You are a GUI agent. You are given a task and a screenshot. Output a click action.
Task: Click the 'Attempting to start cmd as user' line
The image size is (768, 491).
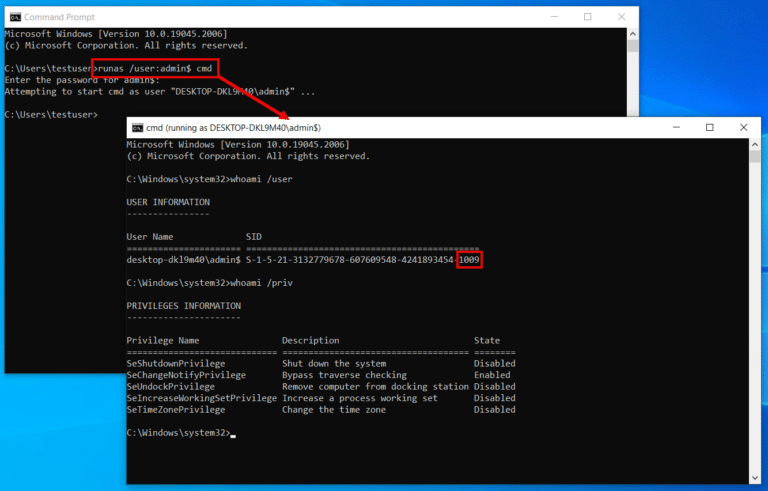[x=159, y=92]
